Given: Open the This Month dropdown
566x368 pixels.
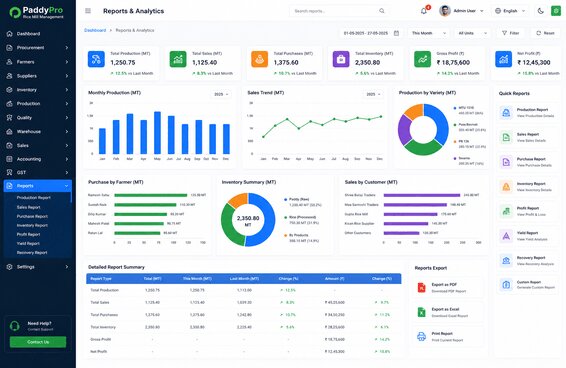Looking at the screenshot, I should click(428, 33).
